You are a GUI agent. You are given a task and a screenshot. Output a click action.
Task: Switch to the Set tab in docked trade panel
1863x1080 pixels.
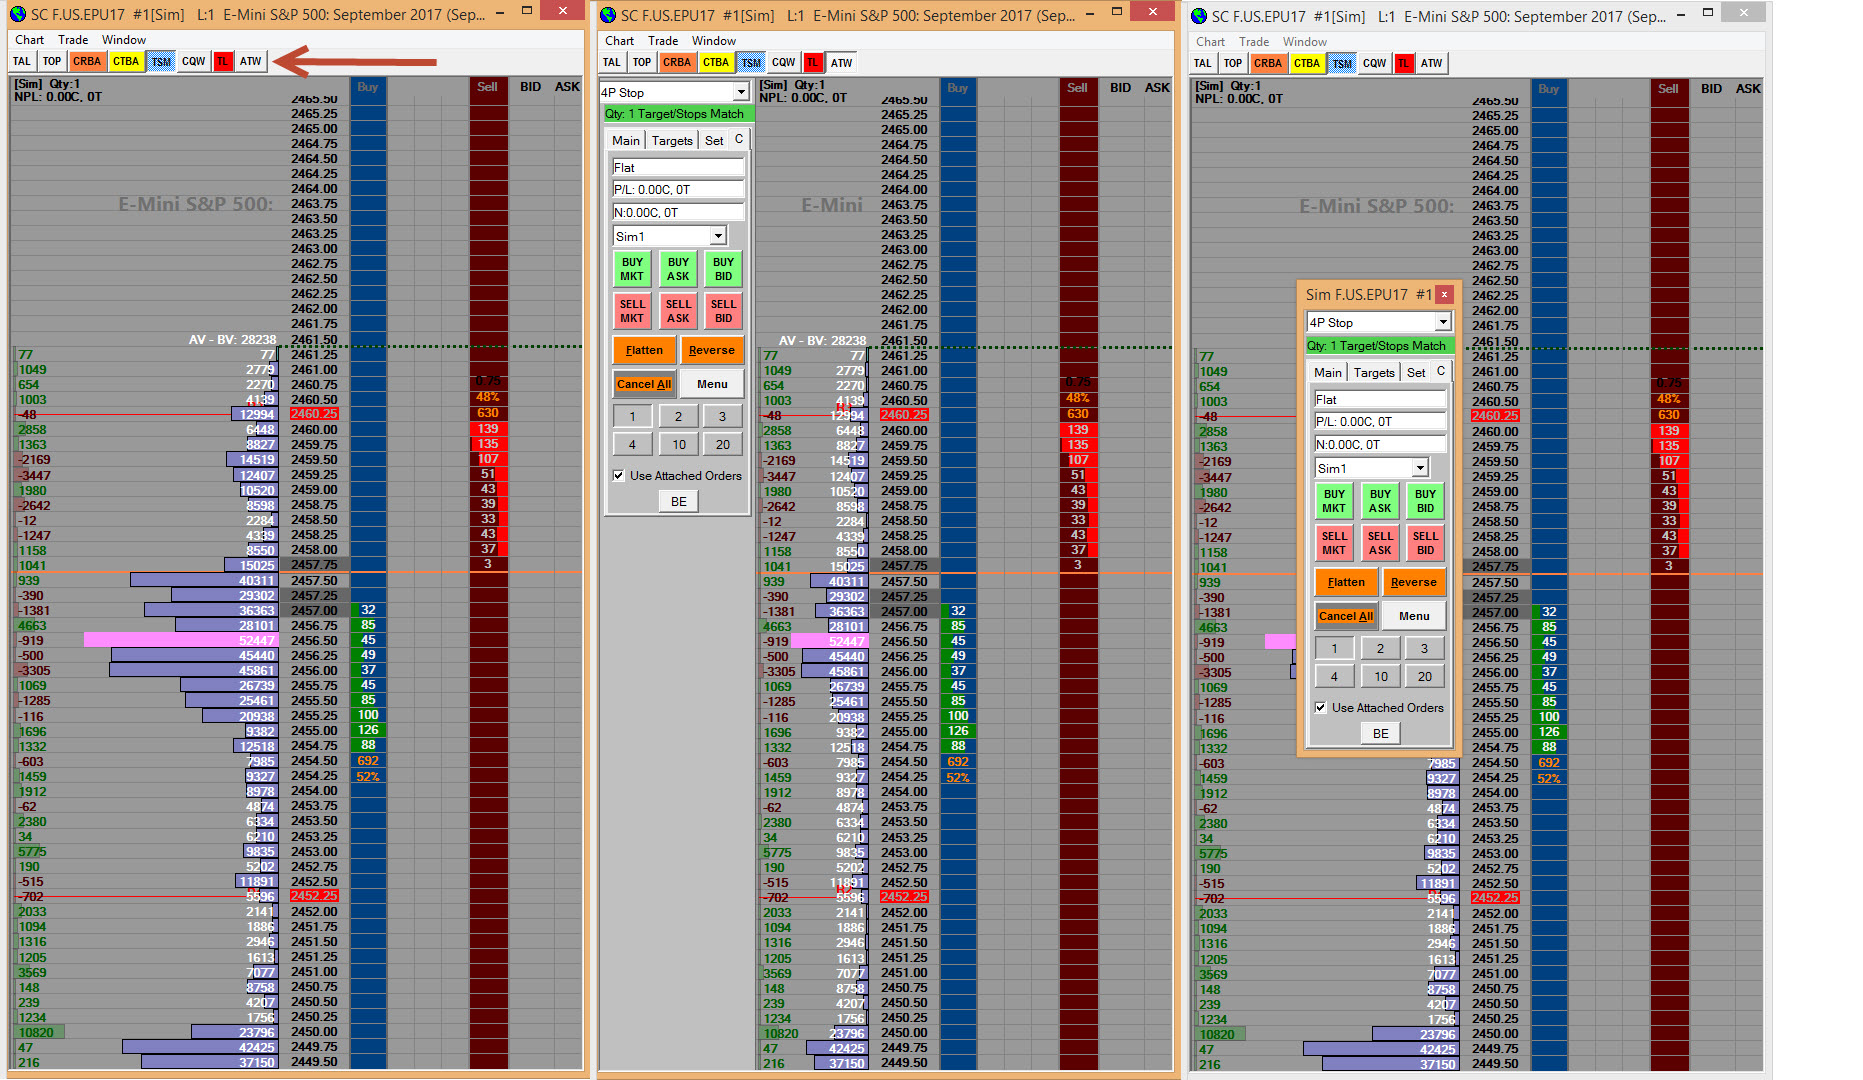(714, 141)
